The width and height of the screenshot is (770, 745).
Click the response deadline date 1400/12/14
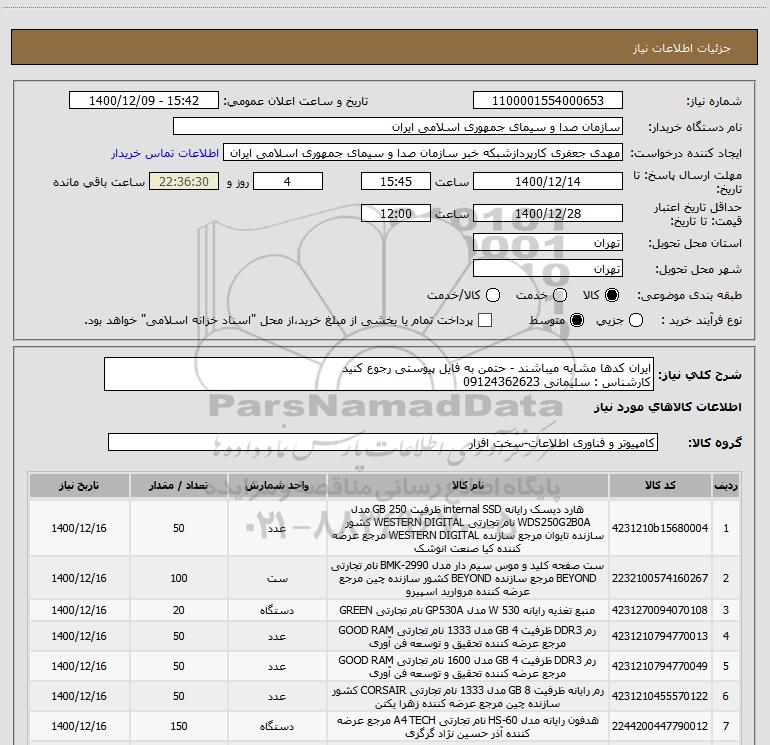coord(548,181)
